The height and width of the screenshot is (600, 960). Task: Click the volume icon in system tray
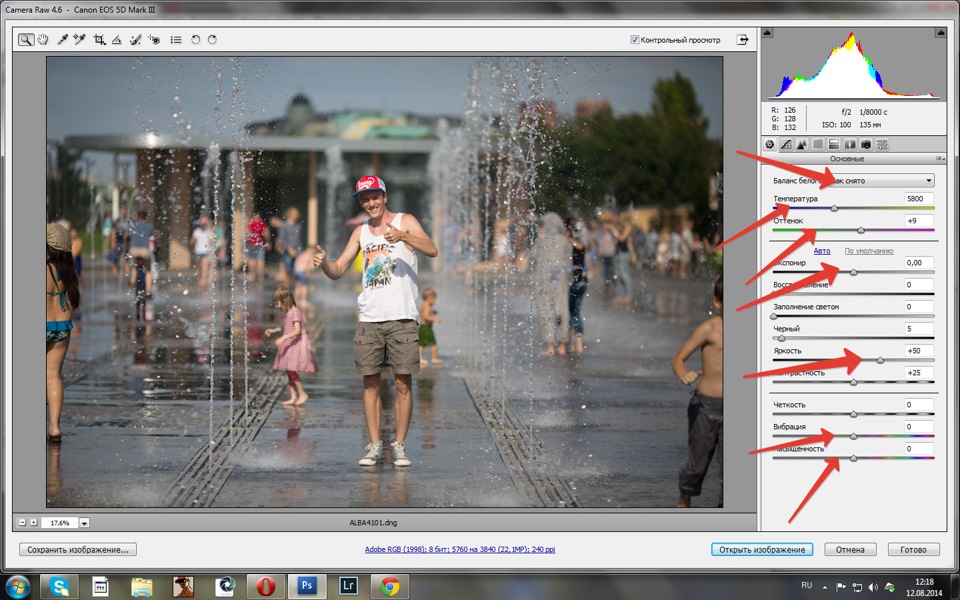pos(873,587)
